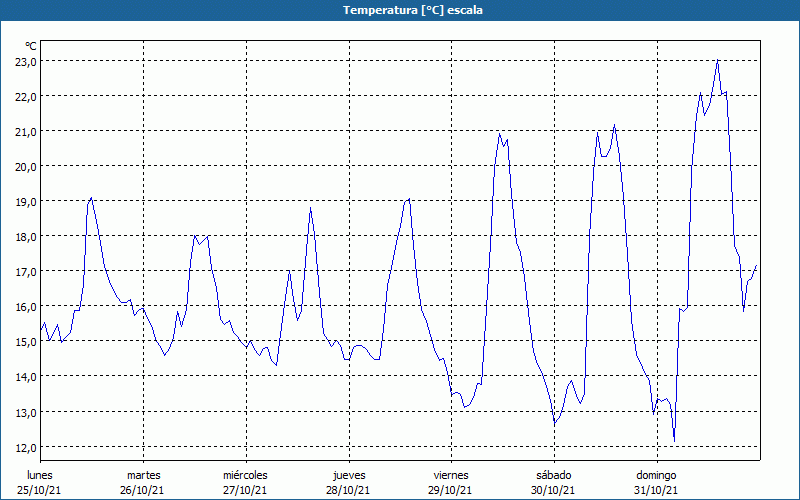Click the 'domingo' day label

(x=656, y=476)
